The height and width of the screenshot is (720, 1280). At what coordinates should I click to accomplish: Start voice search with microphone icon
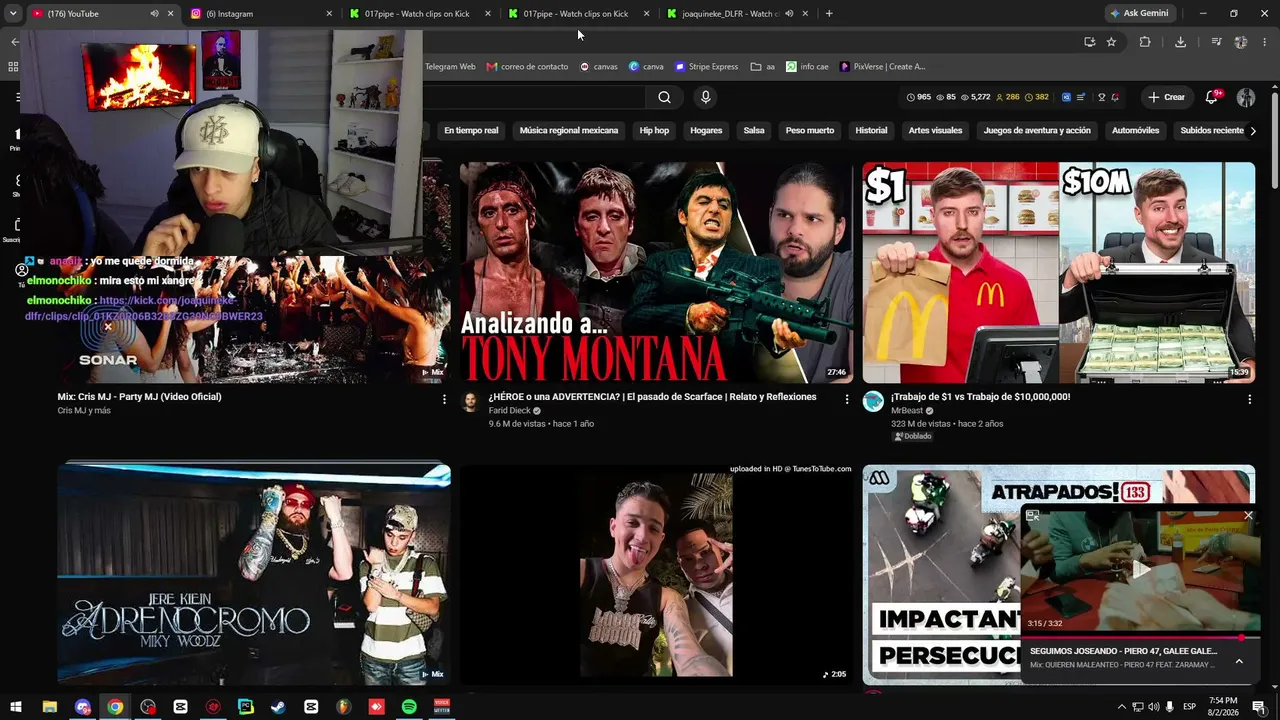click(x=705, y=97)
